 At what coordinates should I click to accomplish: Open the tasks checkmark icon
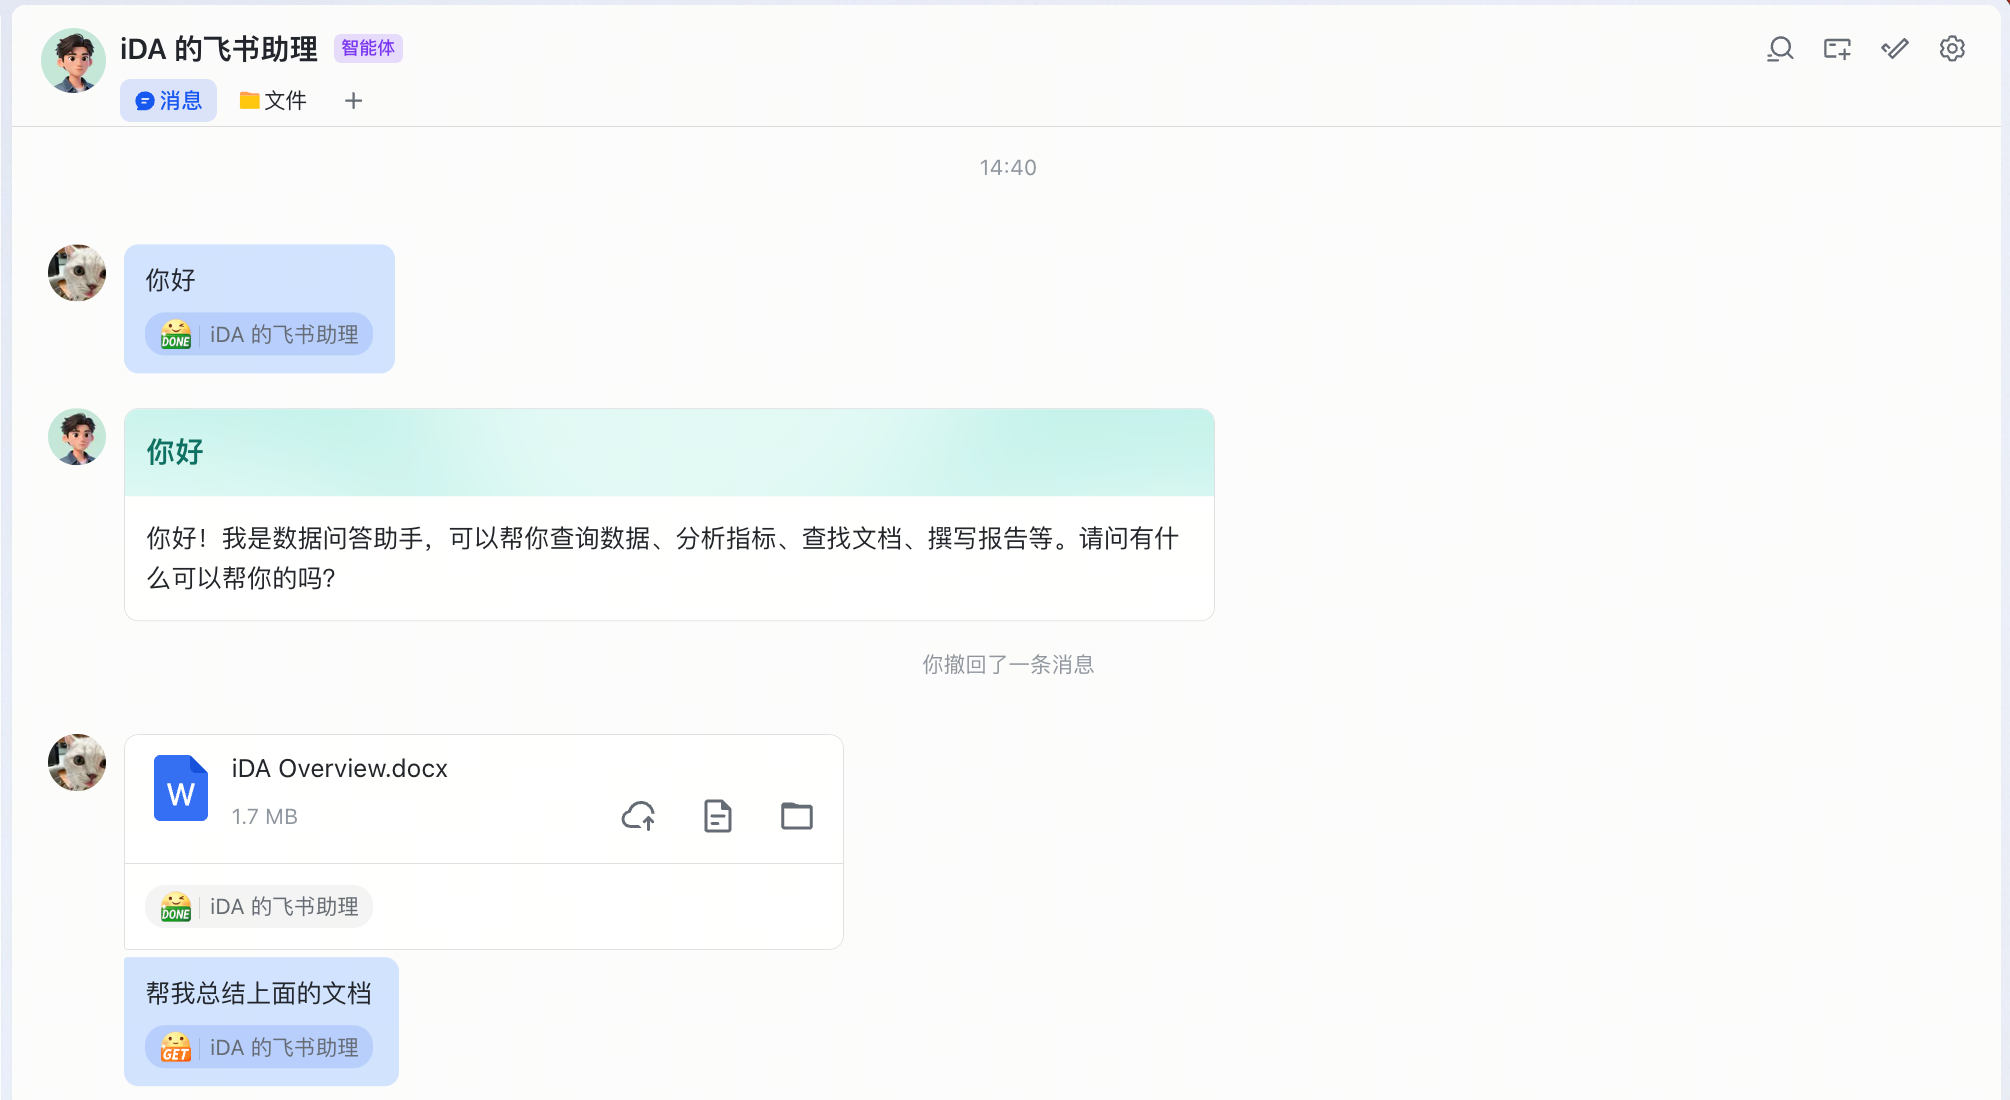pos(1894,49)
